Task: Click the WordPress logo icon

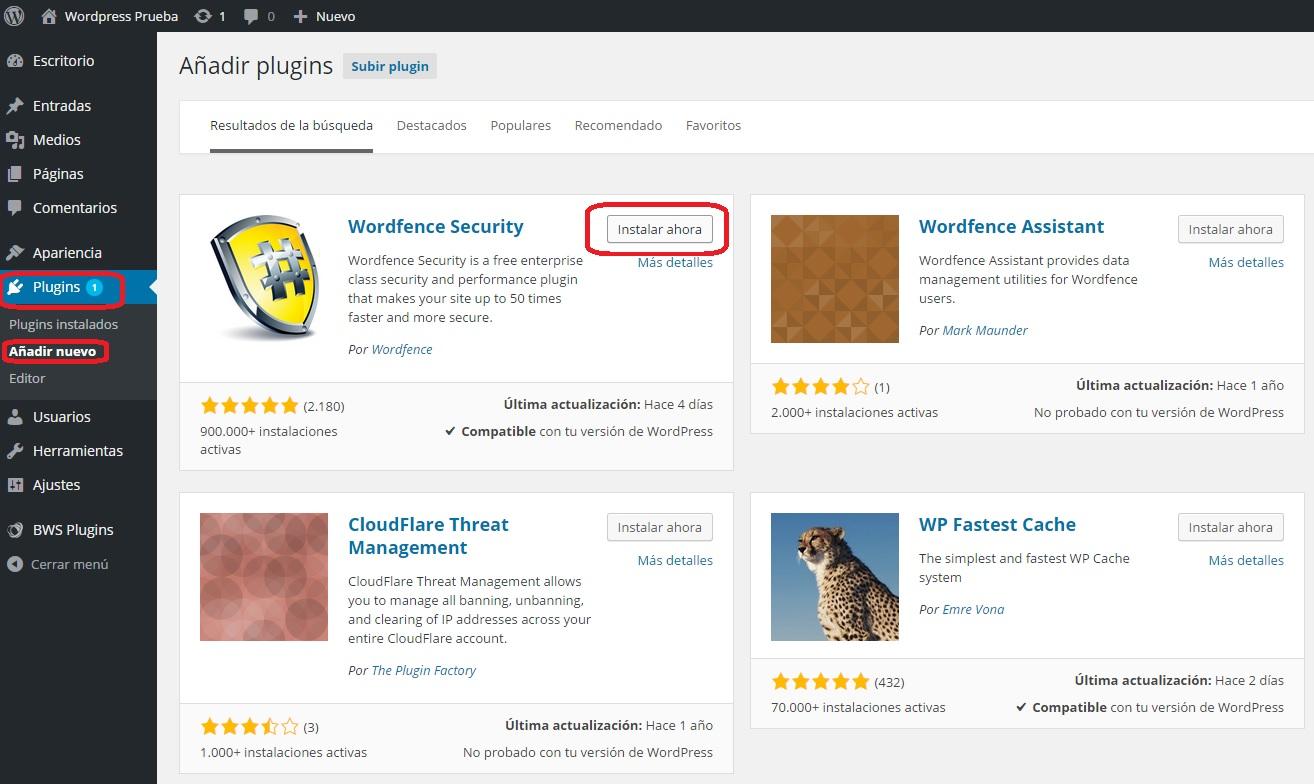Action: coord(15,16)
